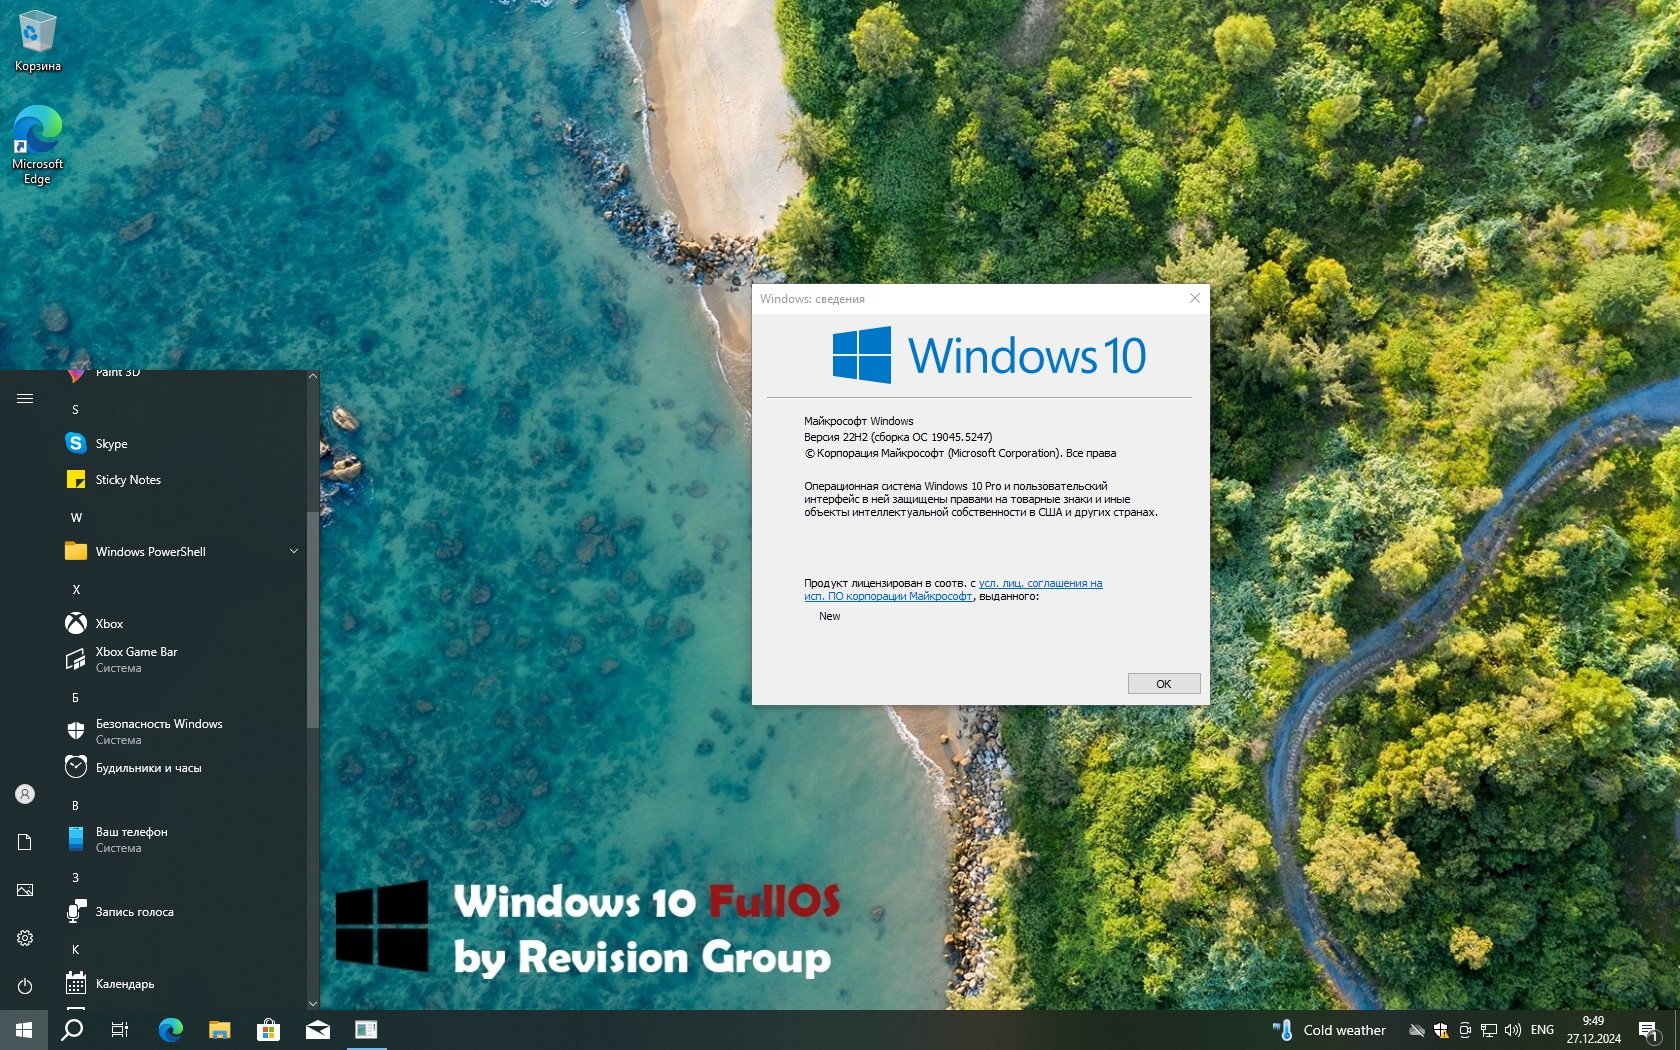Launch Sticky Notes from the app list
The height and width of the screenshot is (1050, 1680).
click(127, 480)
